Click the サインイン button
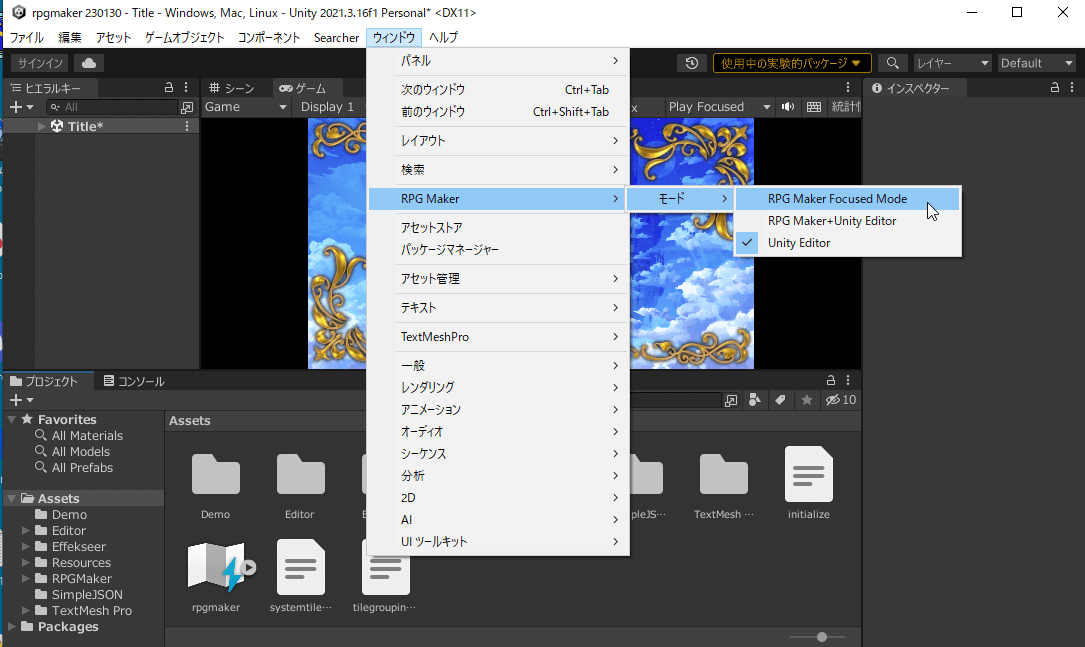The width and height of the screenshot is (1085, 647). (x=41, y=63)
